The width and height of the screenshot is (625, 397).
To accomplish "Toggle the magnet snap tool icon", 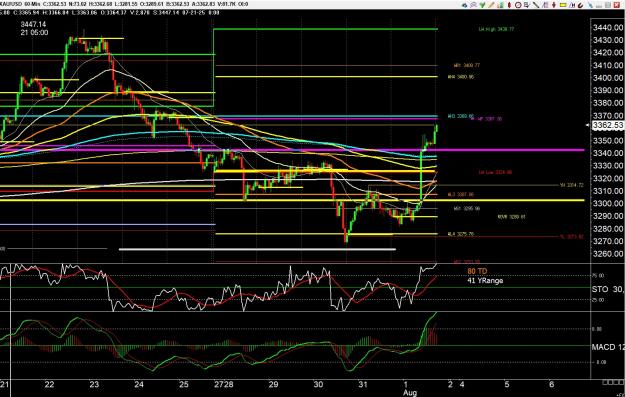I will coord(580,5).
